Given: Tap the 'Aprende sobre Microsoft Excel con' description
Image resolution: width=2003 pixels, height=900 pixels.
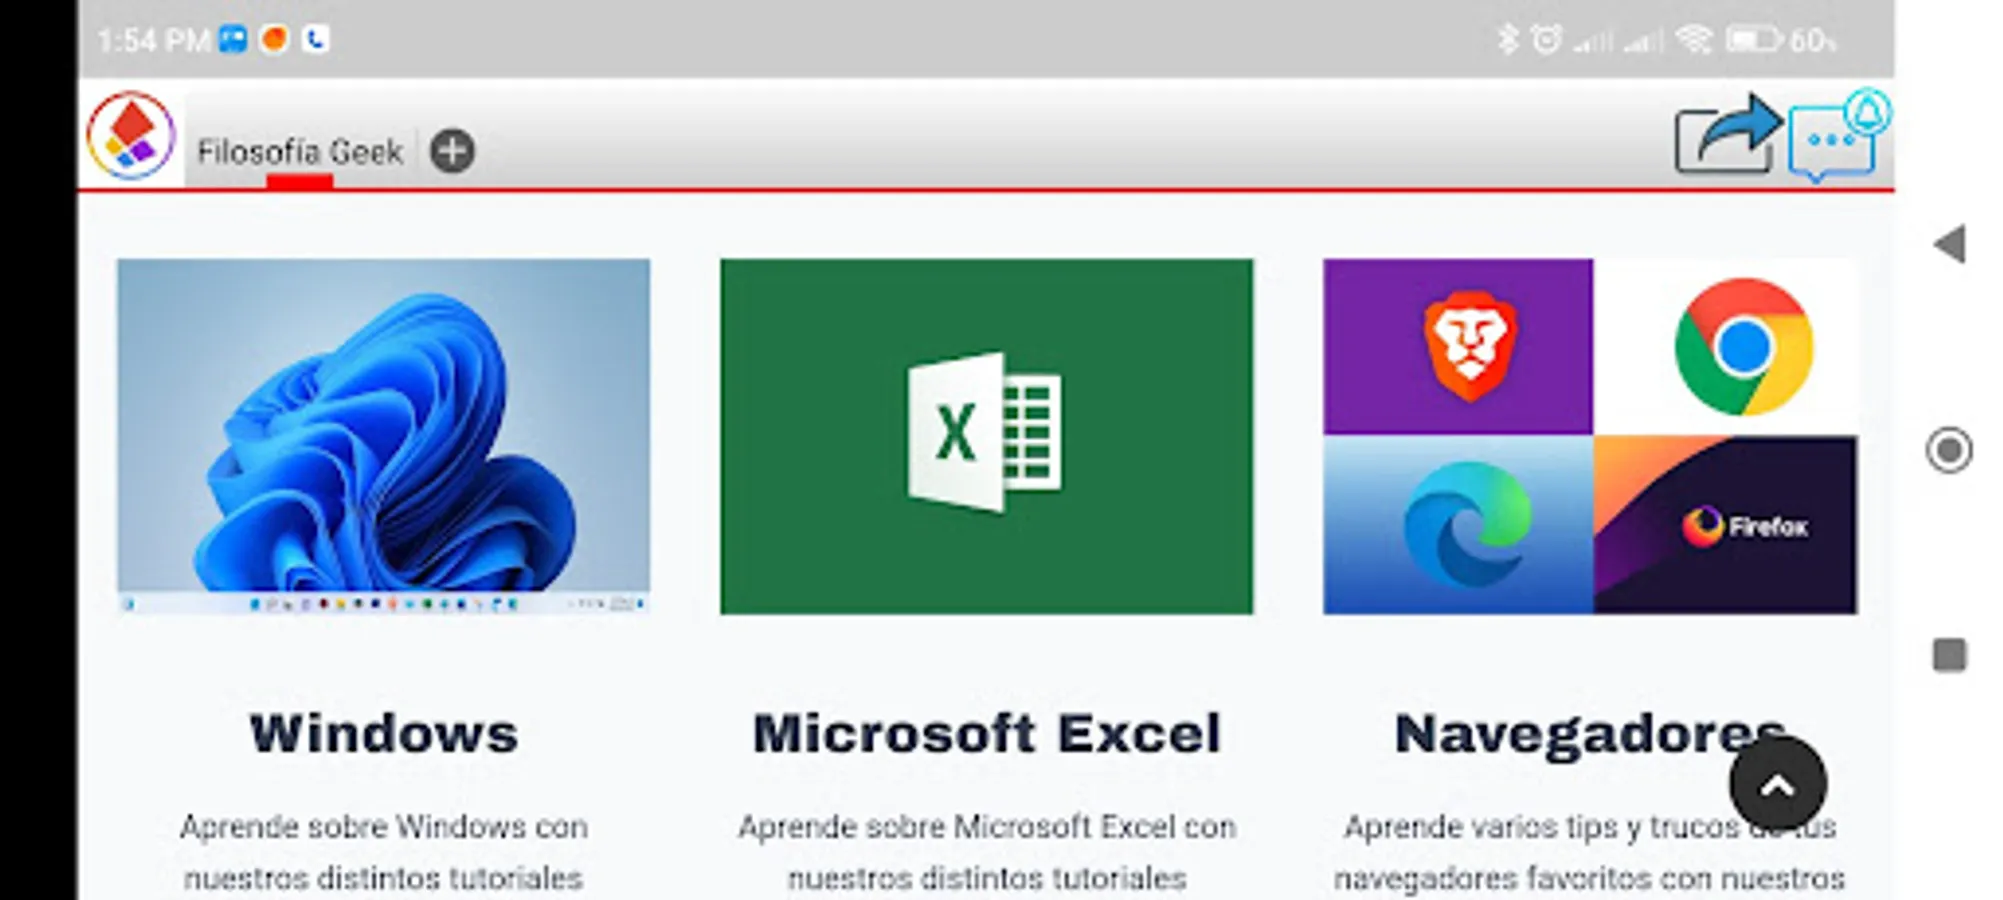Looking at the screenshot, I should [987, 827].
